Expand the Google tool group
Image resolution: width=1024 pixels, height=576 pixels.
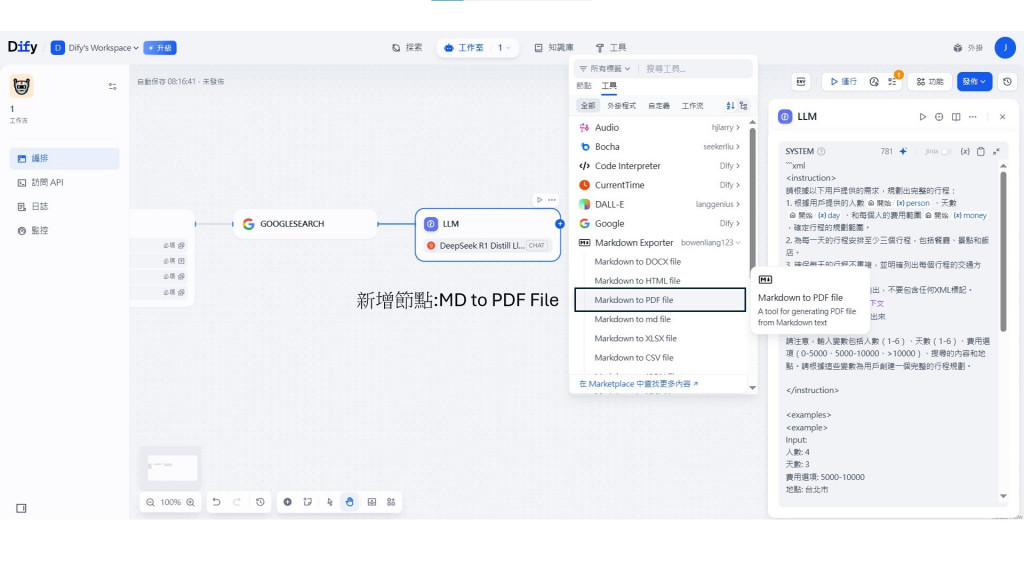pyautogui.click(x=660, y=223)
